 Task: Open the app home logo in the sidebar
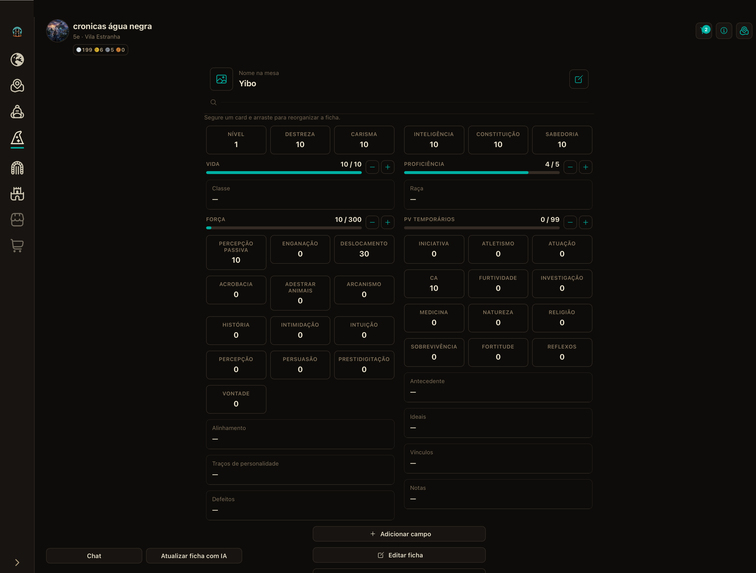(x=17, y=32)
